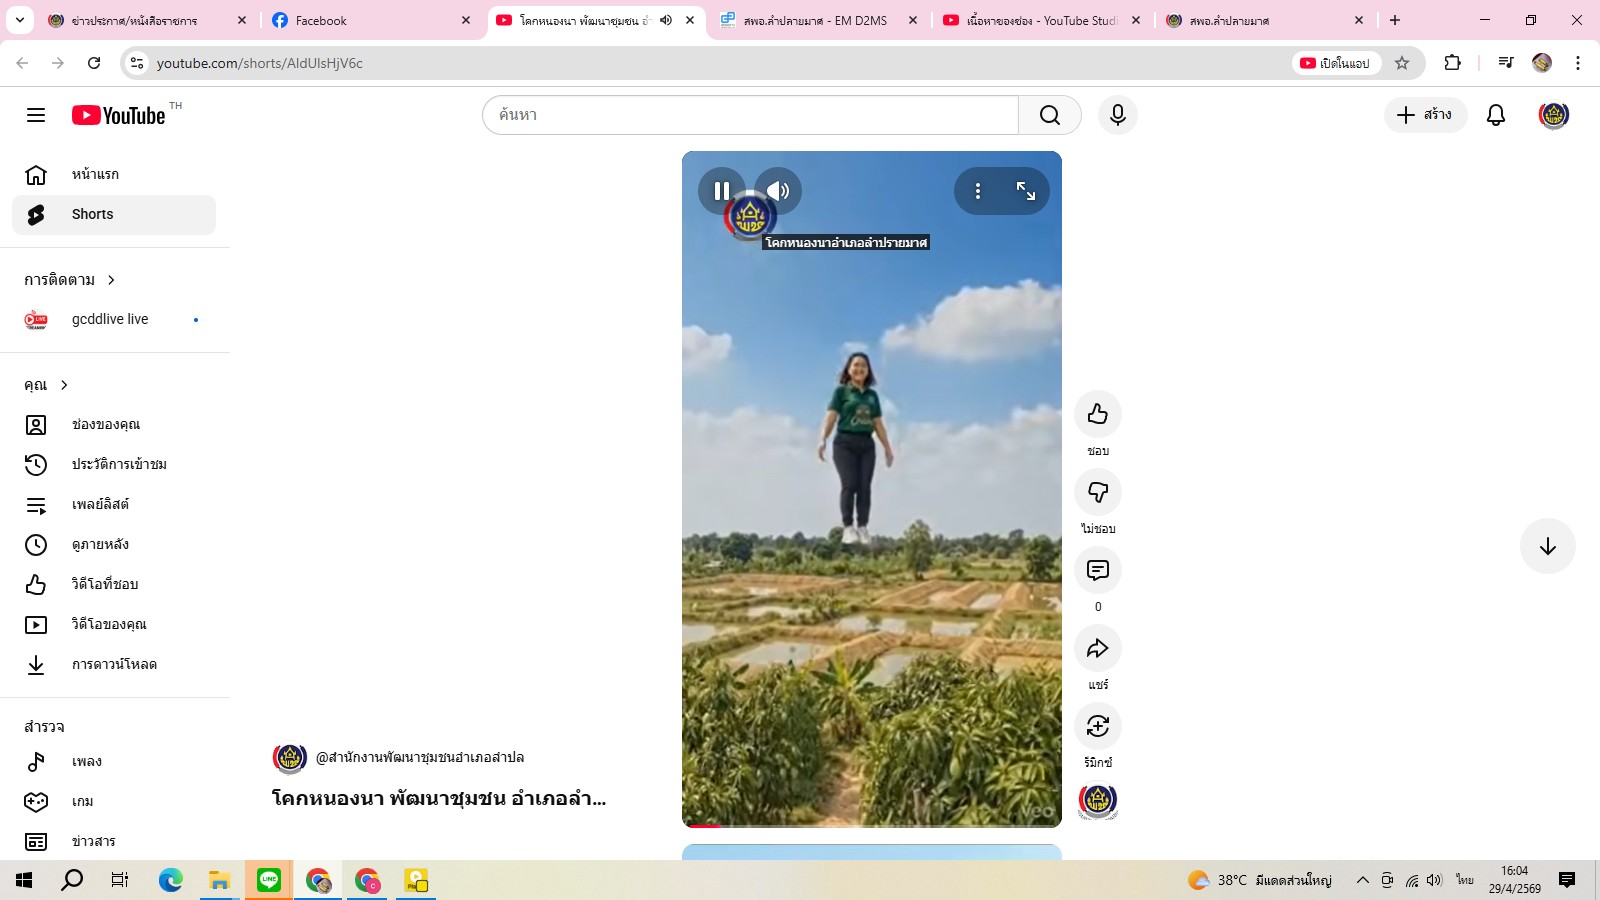Click the red video progress bar
The width and height of the screenshot is (1600, 900).
click(x=702, y=826)
